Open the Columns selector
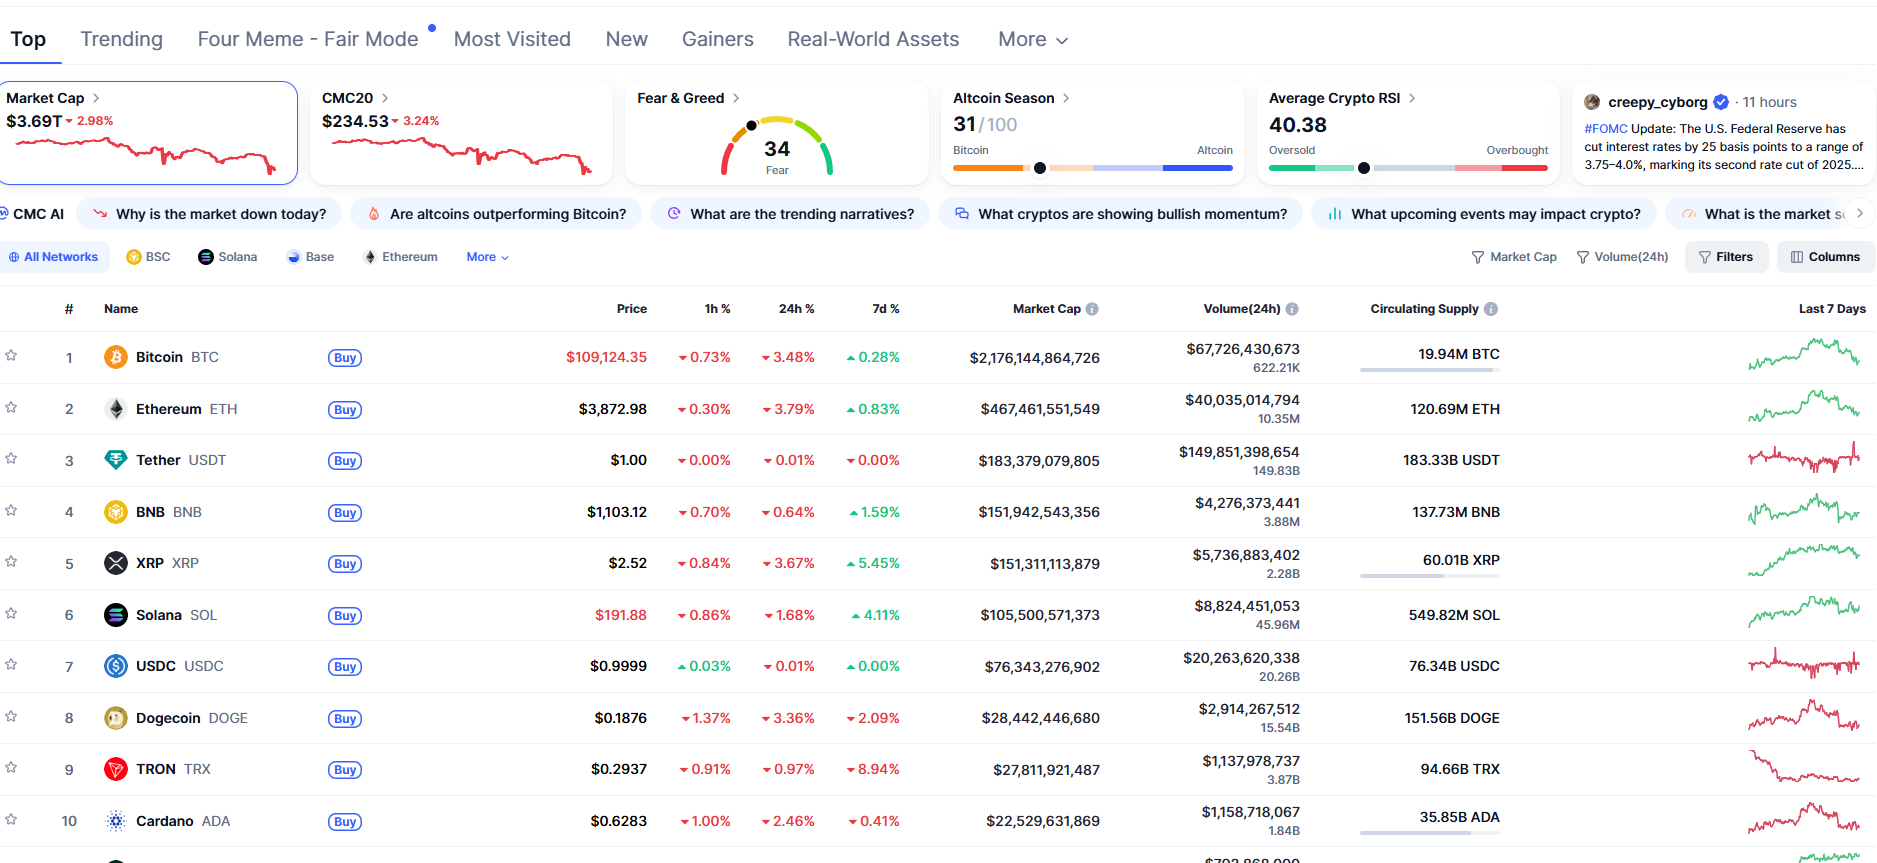This screenshot has height=863, width=1877. point(1825,257)
